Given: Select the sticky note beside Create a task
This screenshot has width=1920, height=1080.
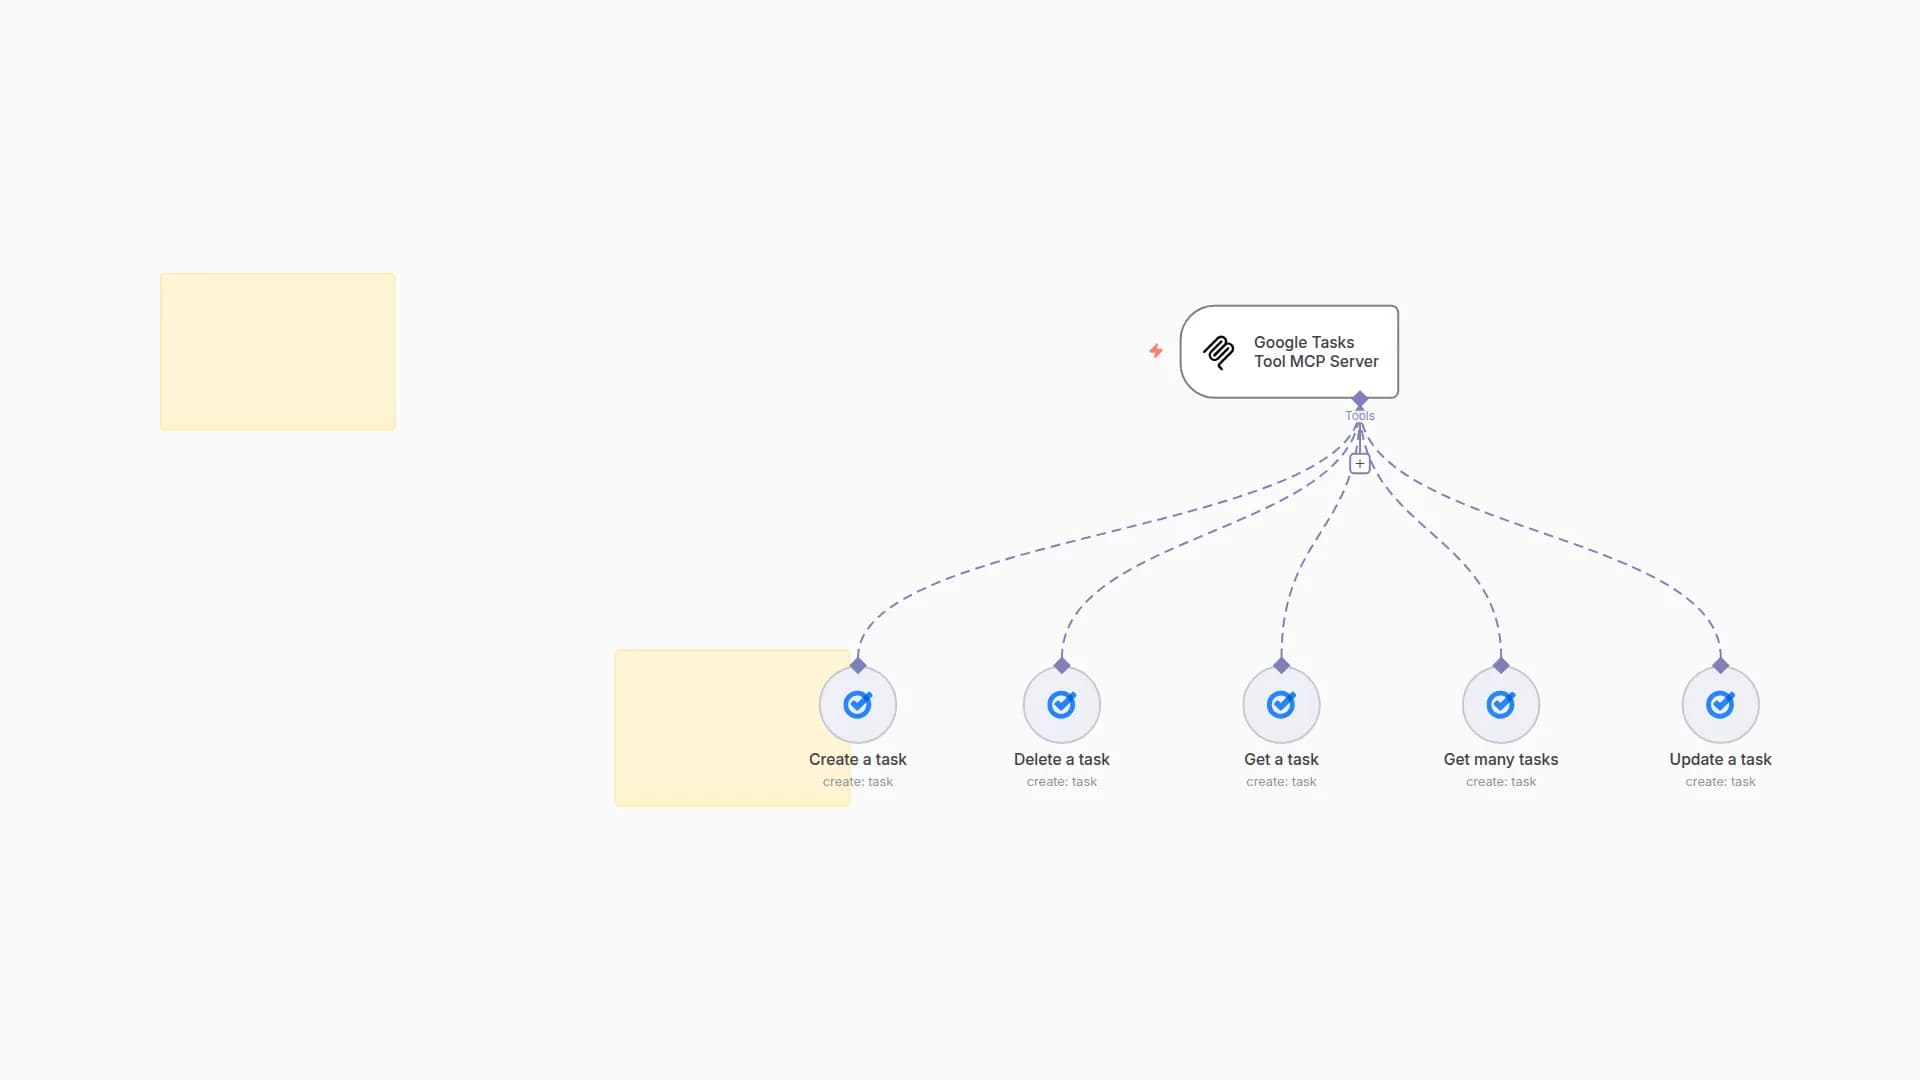Looking at the screenshot, I should coord(715,728).
